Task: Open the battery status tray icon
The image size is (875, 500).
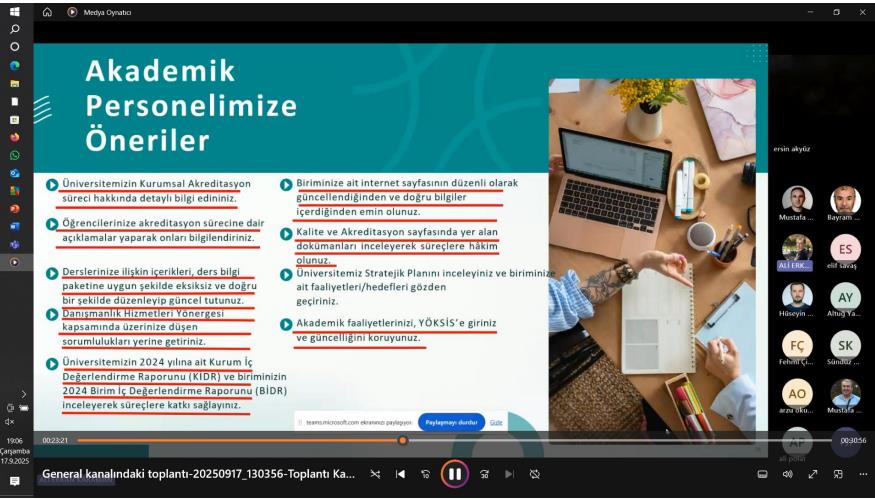Action: (23, 408)
